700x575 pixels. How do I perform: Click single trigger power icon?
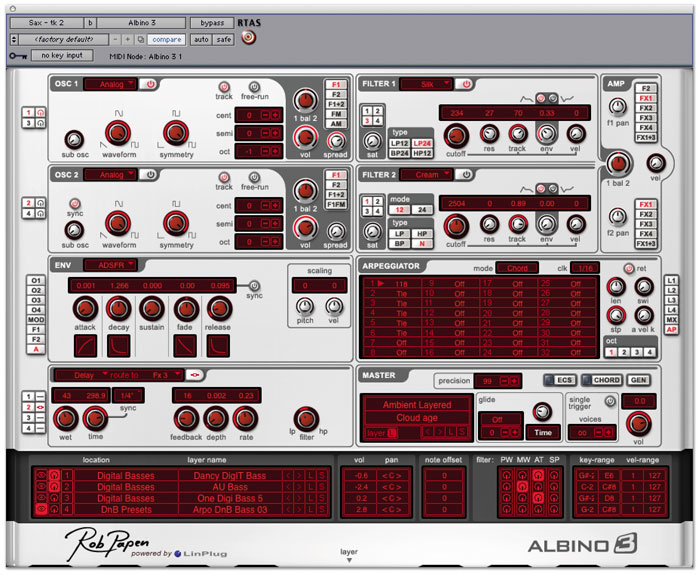610,401
